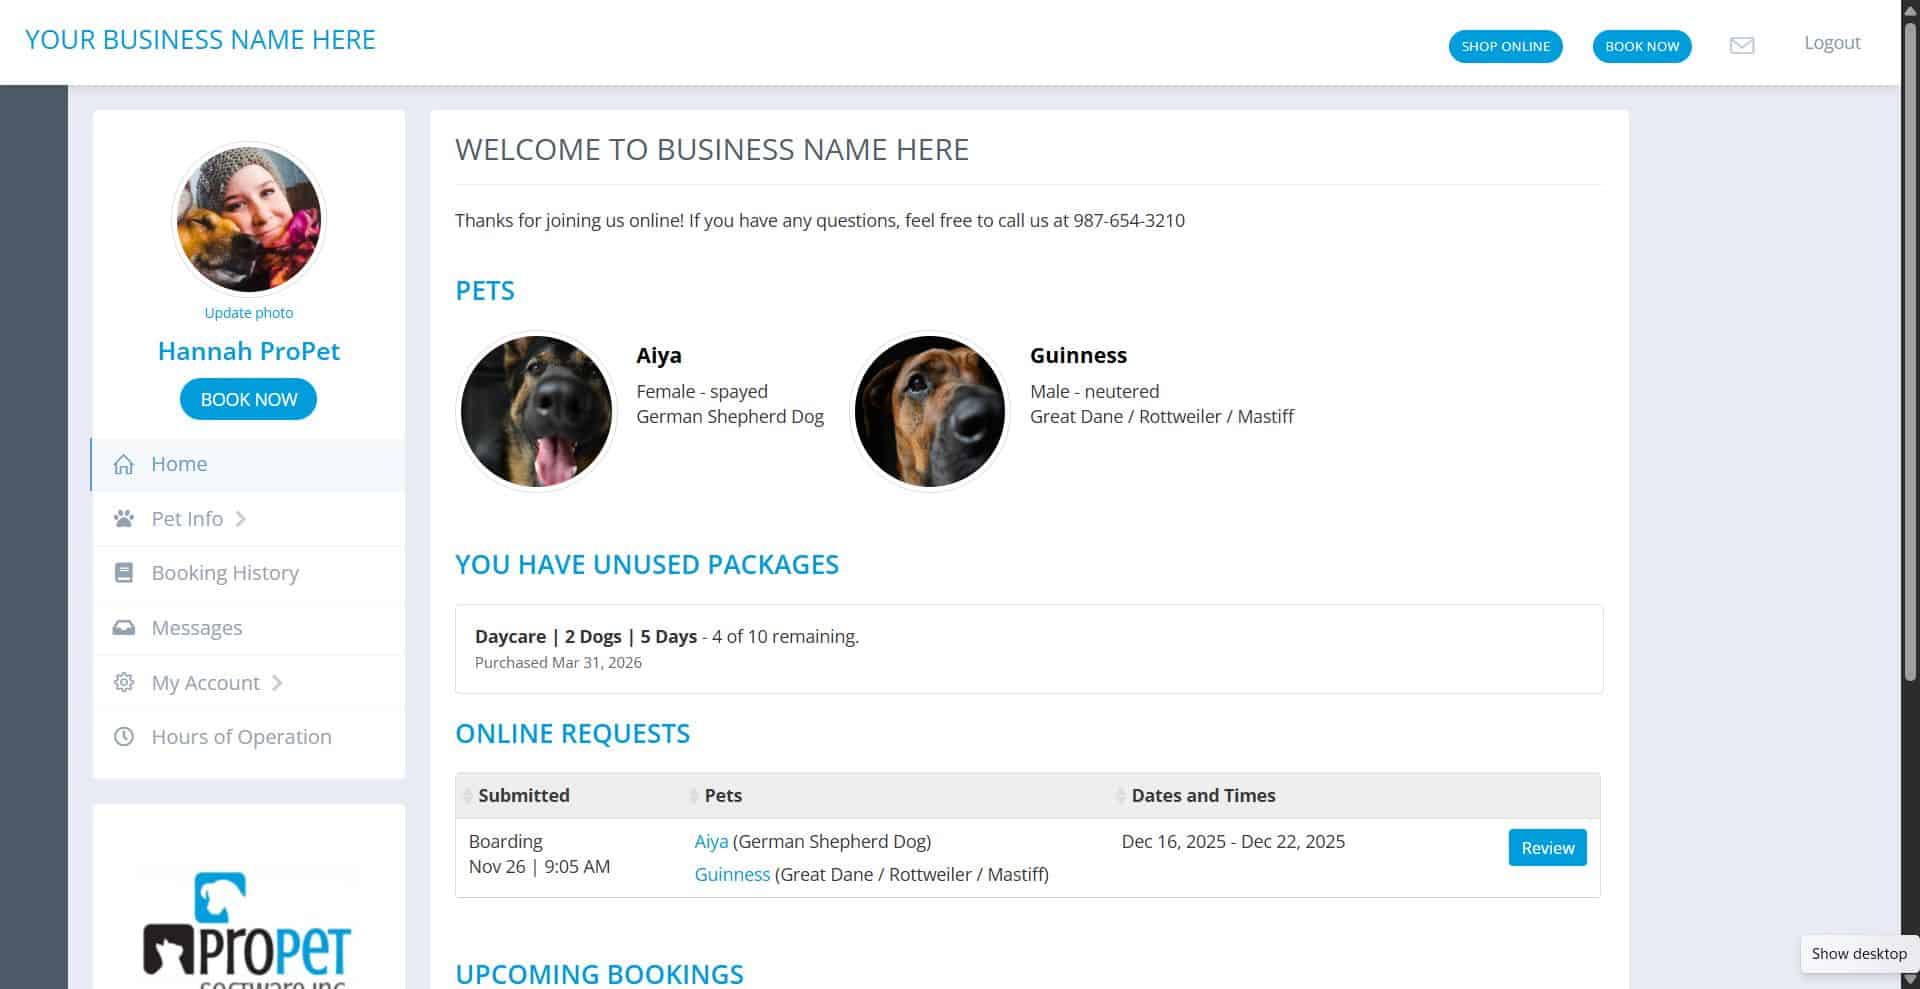Image resolution: width=1920 pixels, height=989 pixels.
Task: Click the Booking History book icon
Action: (x=124, y=572)
